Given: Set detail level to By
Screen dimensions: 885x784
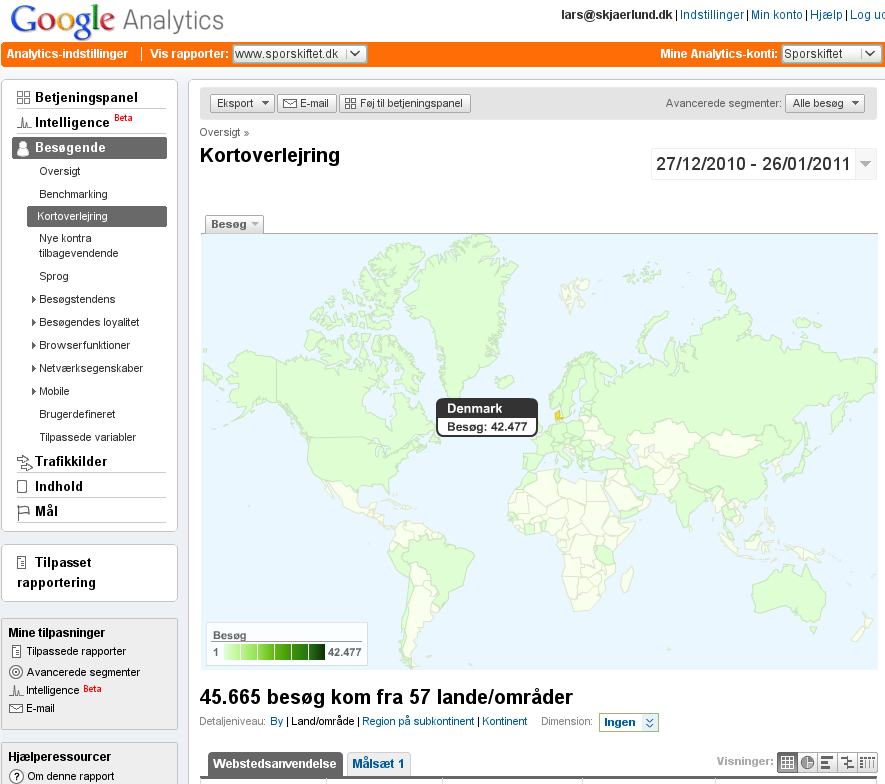Looking at the screenshot, I should pos(277,722).
